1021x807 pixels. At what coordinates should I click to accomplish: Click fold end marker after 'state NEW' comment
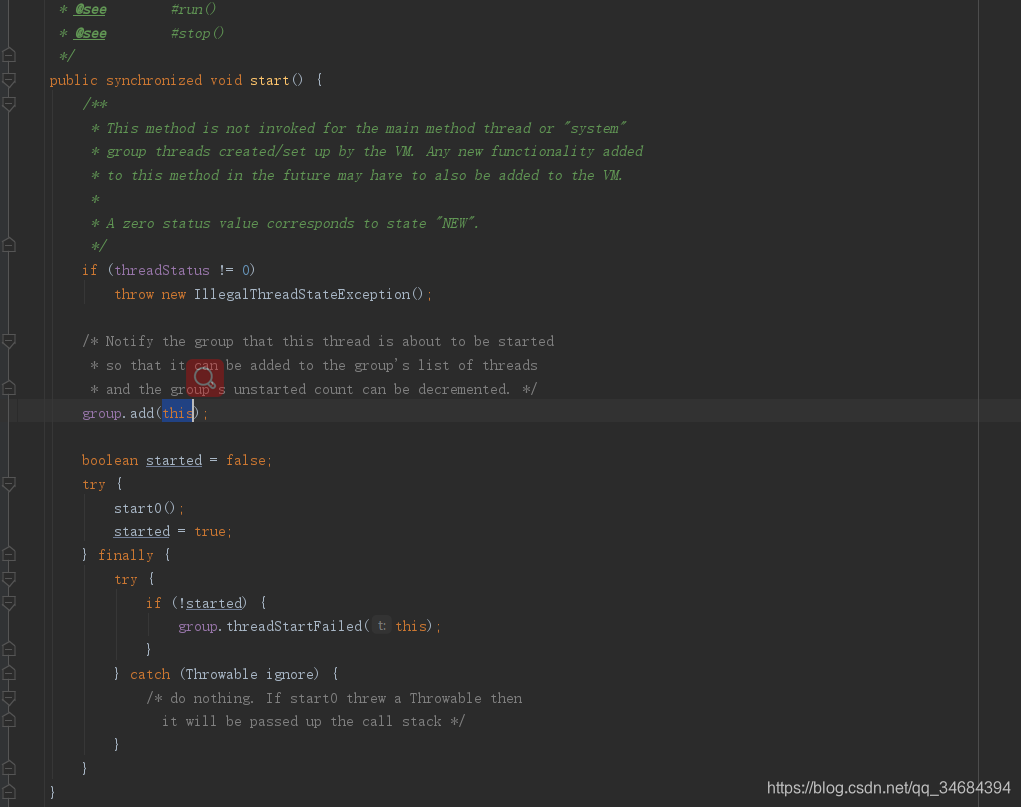click(8, 246)
